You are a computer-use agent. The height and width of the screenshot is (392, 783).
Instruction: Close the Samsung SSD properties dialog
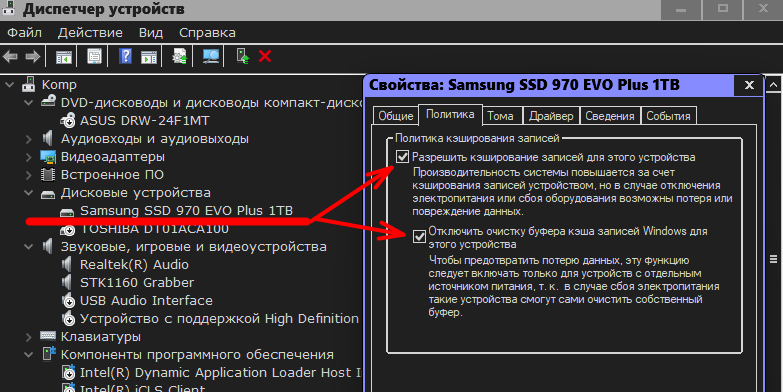749,85
